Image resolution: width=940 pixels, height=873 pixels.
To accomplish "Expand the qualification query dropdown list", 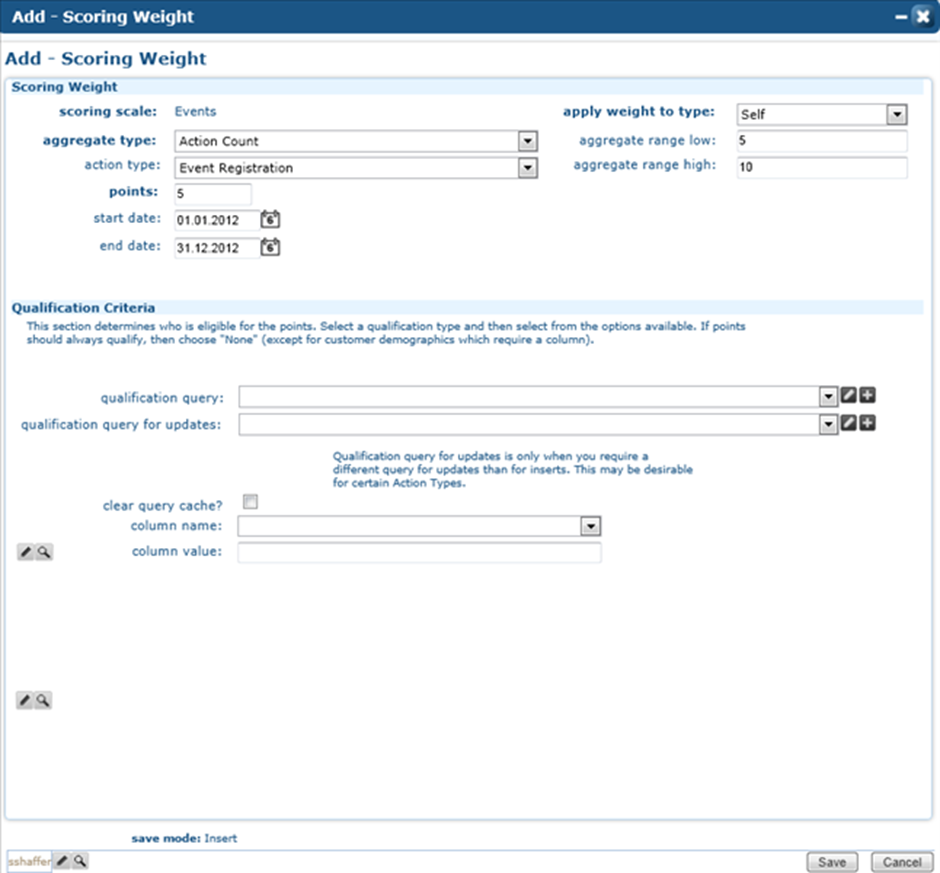I will coord(828,395).
